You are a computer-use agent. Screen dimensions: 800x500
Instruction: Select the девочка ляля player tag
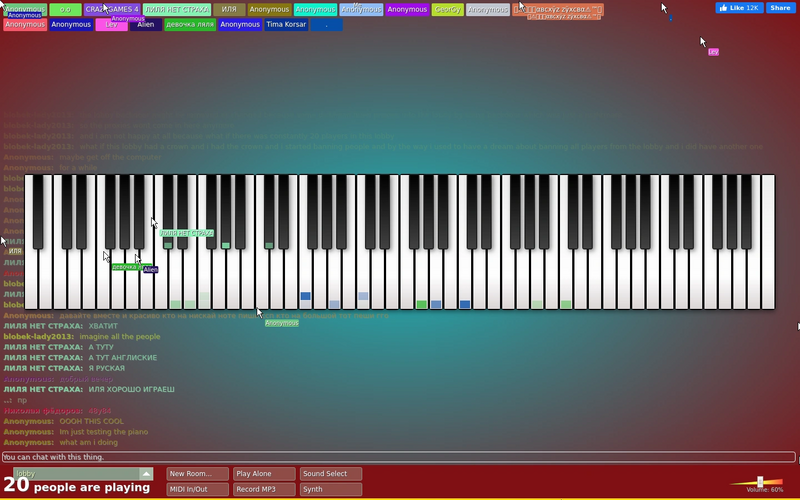point(190,24)
